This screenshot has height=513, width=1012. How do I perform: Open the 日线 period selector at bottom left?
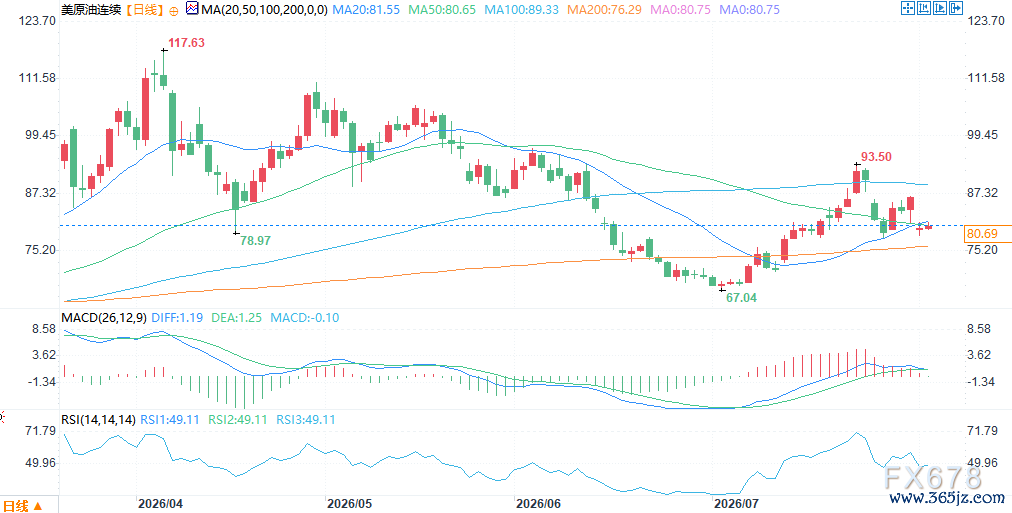pyautogui.click(x=22, y=505)
